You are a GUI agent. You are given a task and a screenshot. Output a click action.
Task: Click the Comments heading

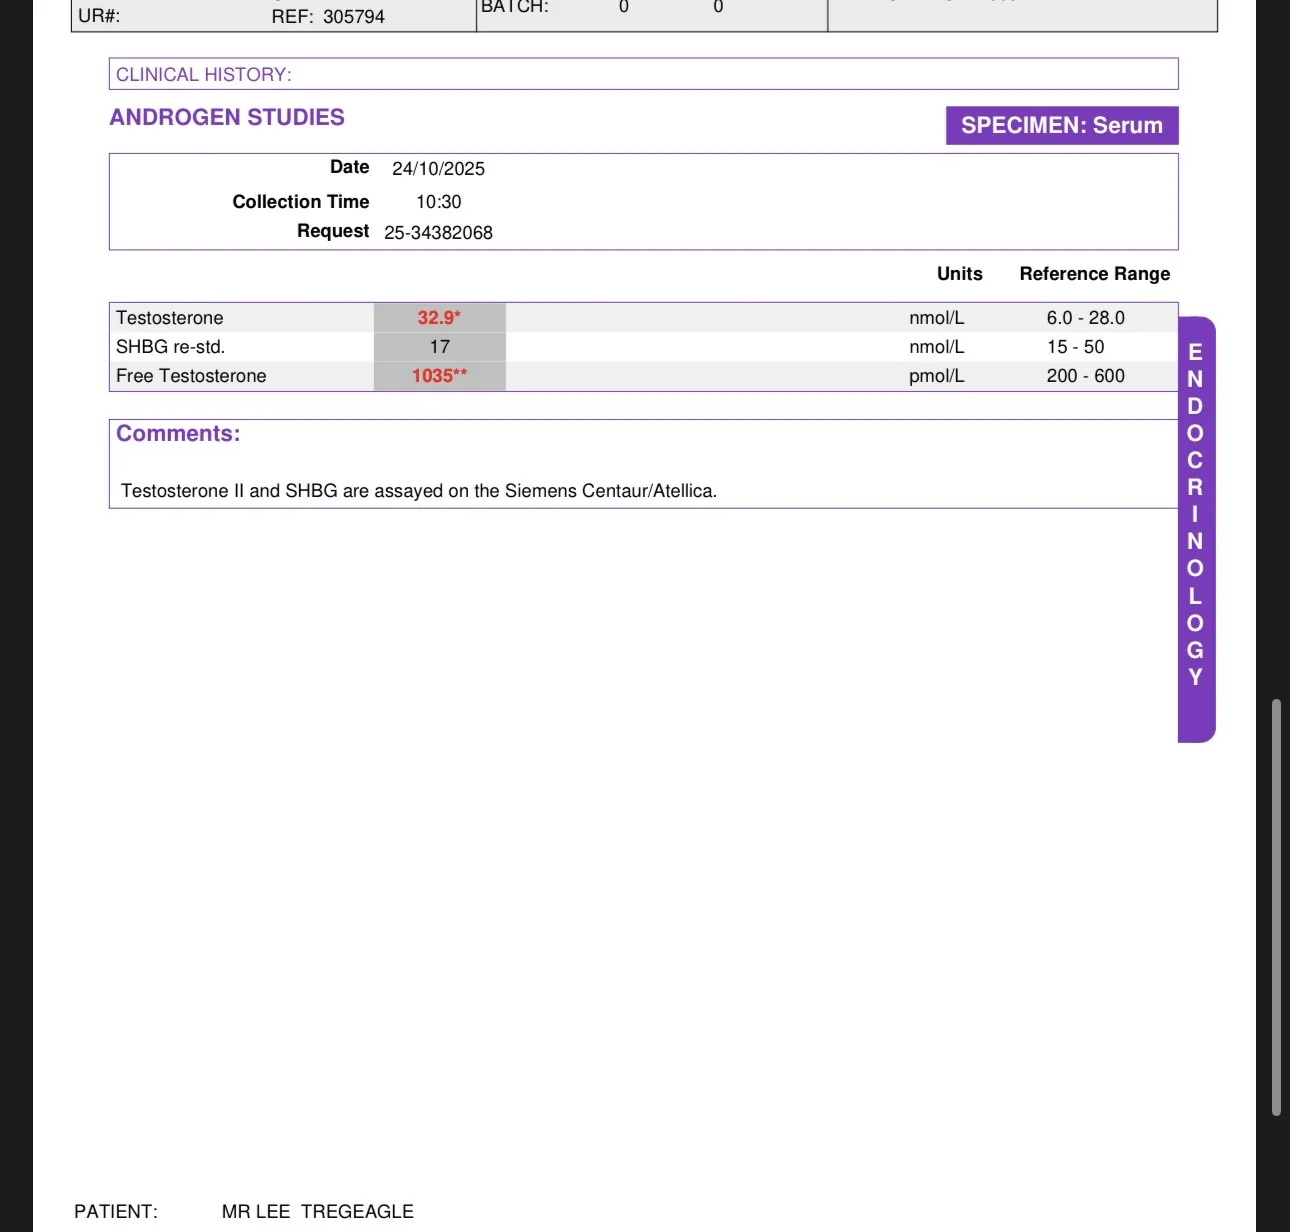[178, 434]
